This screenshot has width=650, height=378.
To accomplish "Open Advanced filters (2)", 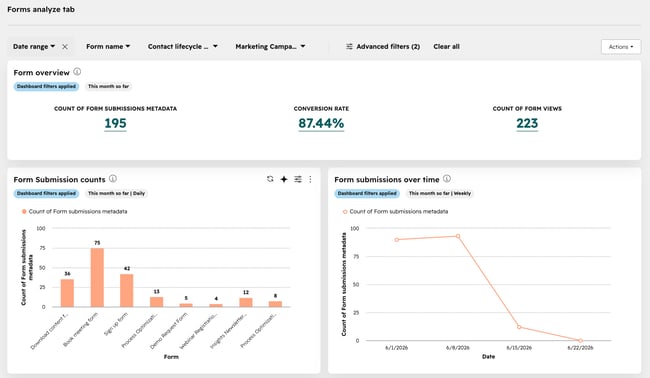I will (383, 46).
